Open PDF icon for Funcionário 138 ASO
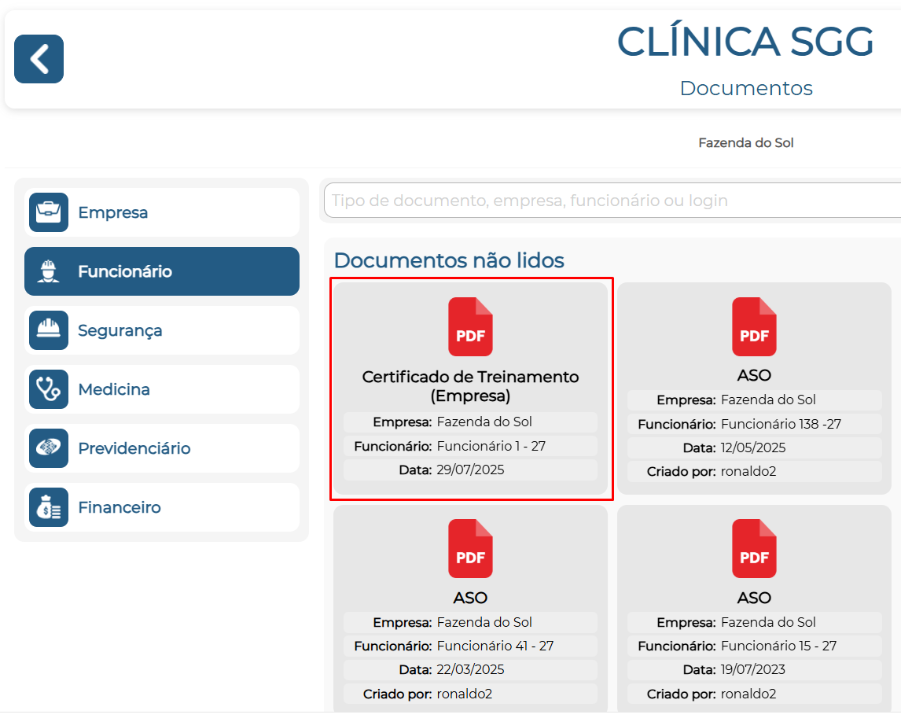This screenshot has height=720, width=901. coord(754,327)
